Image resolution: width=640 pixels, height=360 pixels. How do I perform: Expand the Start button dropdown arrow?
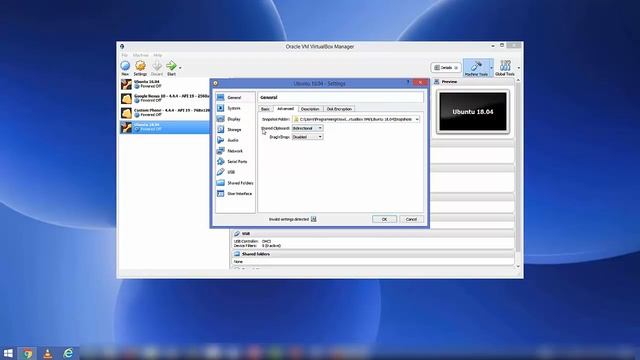180,68
